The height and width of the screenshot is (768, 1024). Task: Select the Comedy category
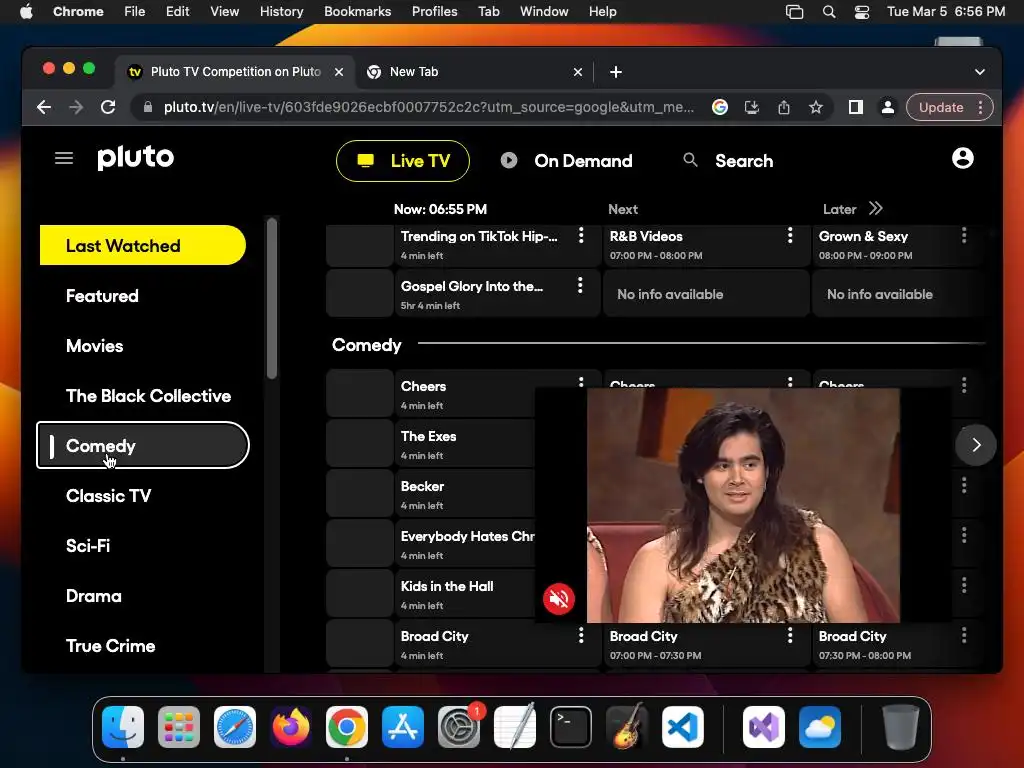tap(142, 445)
